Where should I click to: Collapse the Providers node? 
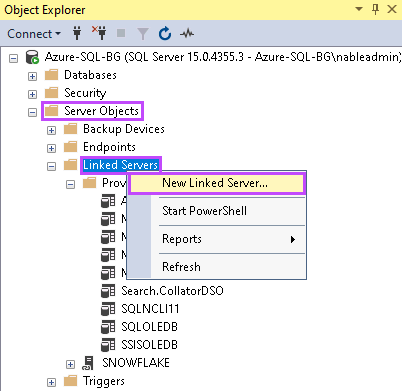(x=70, y=185)
